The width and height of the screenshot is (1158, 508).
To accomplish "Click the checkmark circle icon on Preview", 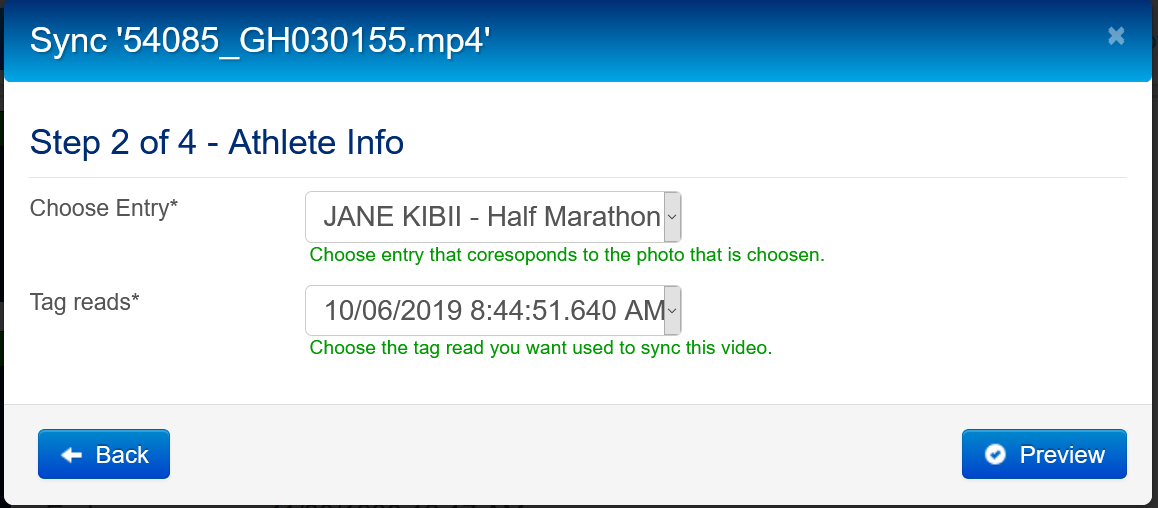I will (x=994, y=455).
